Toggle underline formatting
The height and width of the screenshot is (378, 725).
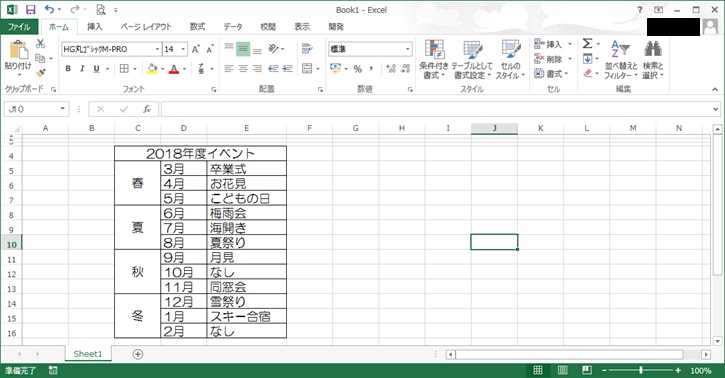point(96,69)
